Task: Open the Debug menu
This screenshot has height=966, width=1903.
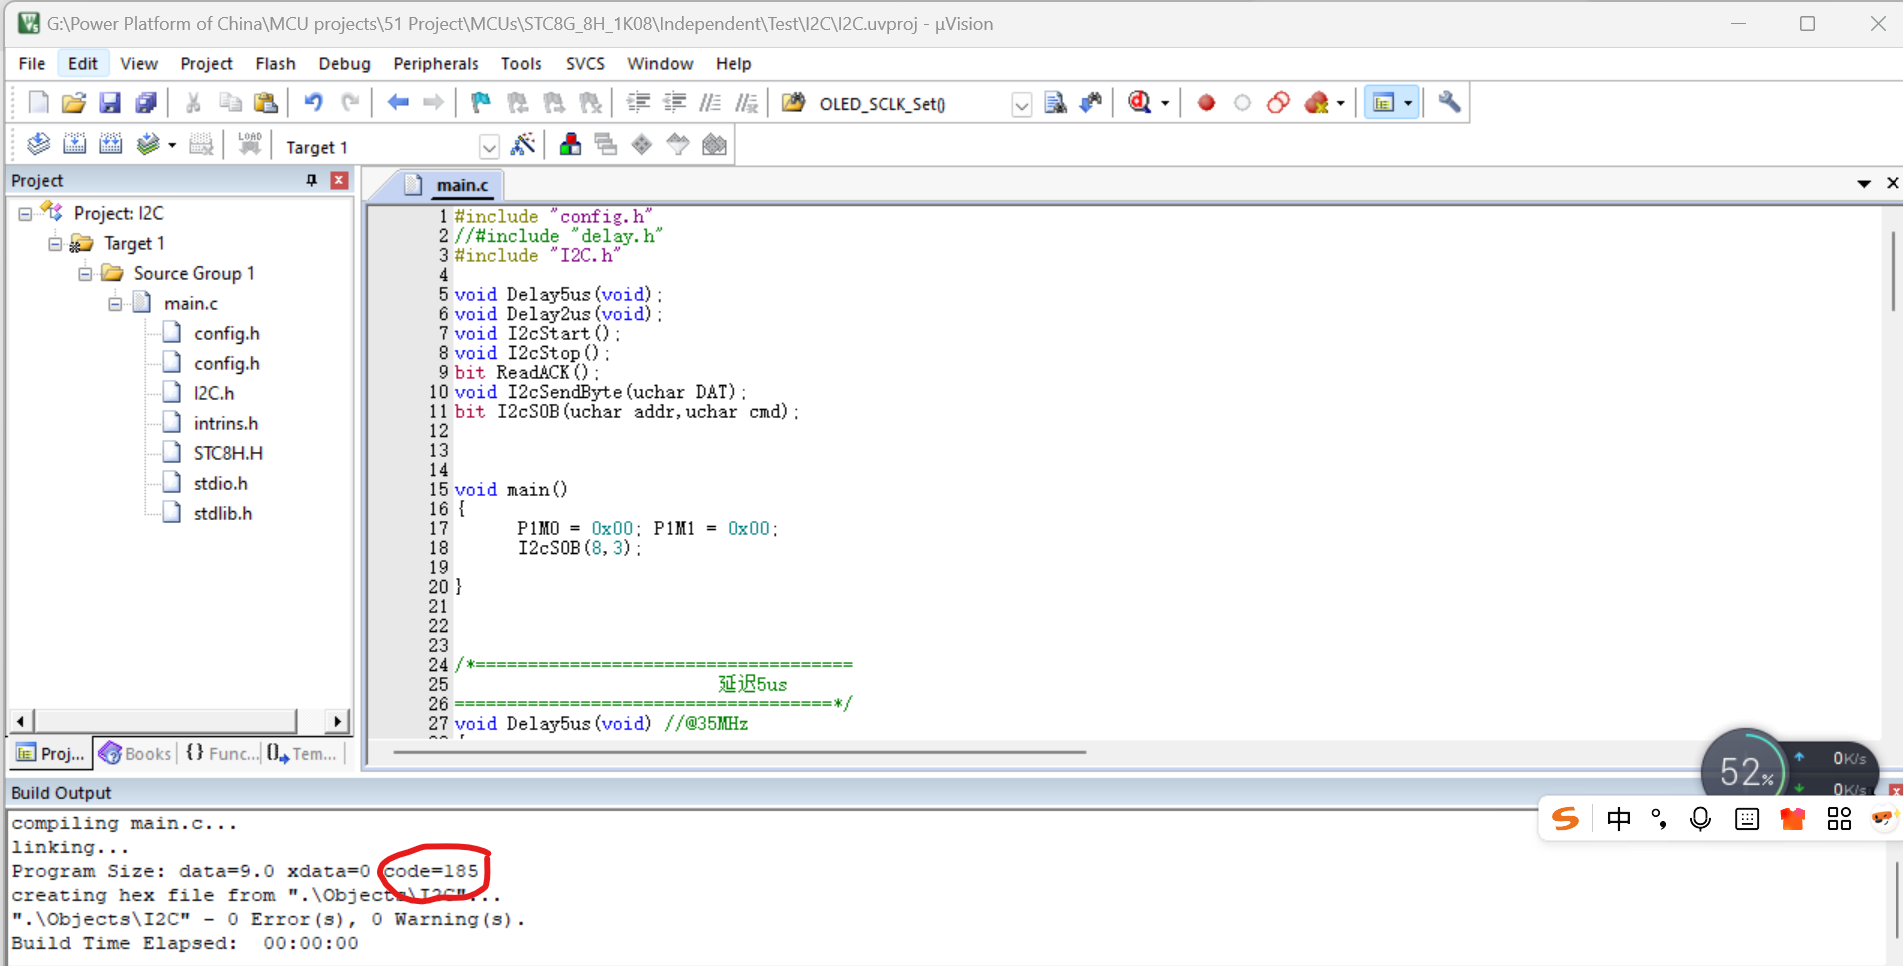Action: pyautogui.click(x=344, y=64)
